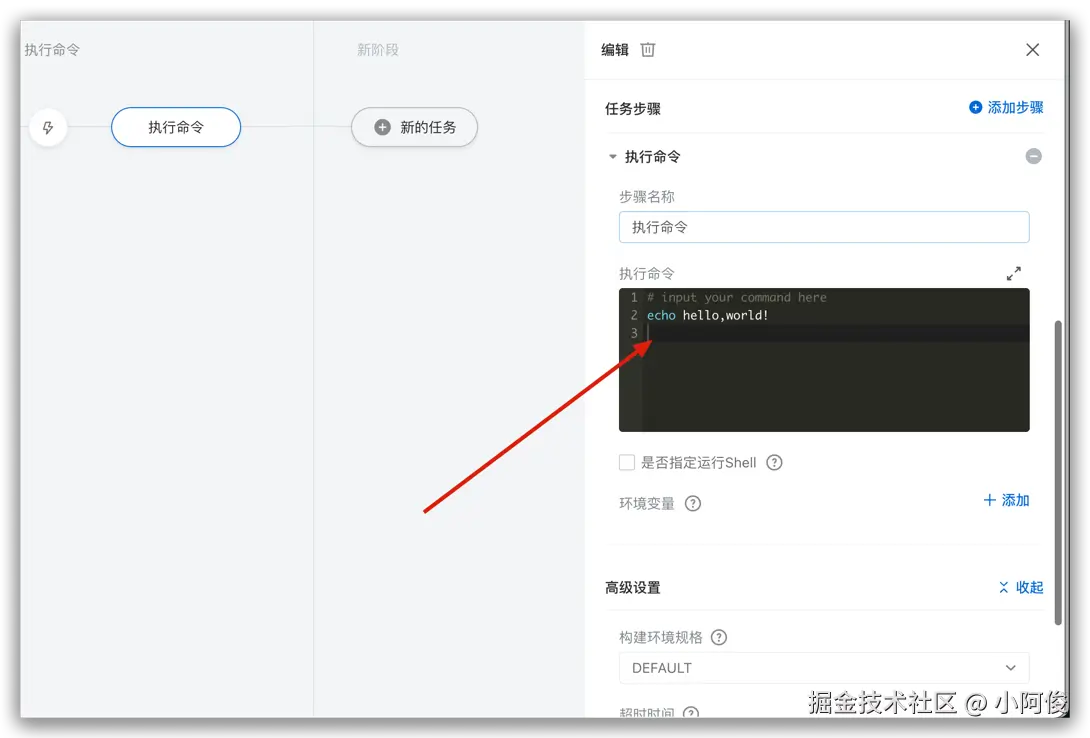Image resolution: width=1090 pixels, height=738 pixels.
Task: Collapse advanced settings via 收起
Action: coord(1021,588)
